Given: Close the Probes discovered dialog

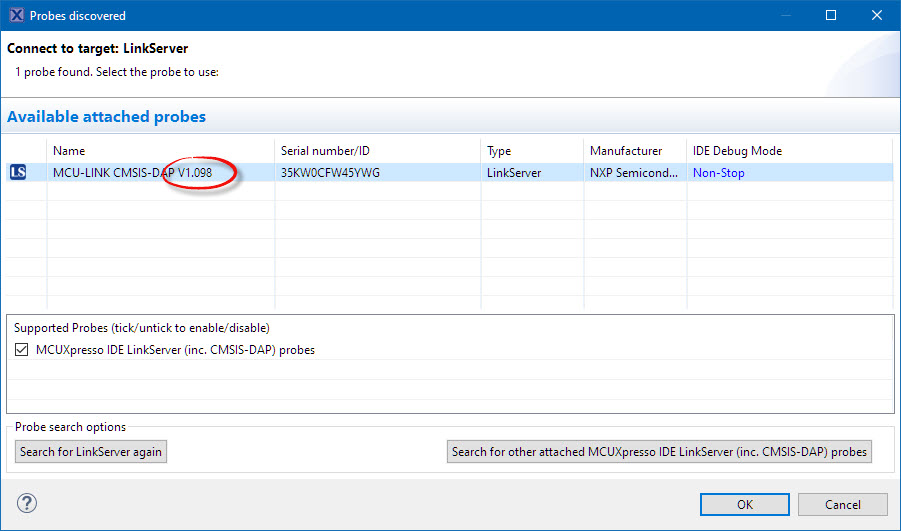Looking at the screenshot, I should pos(877,16).
